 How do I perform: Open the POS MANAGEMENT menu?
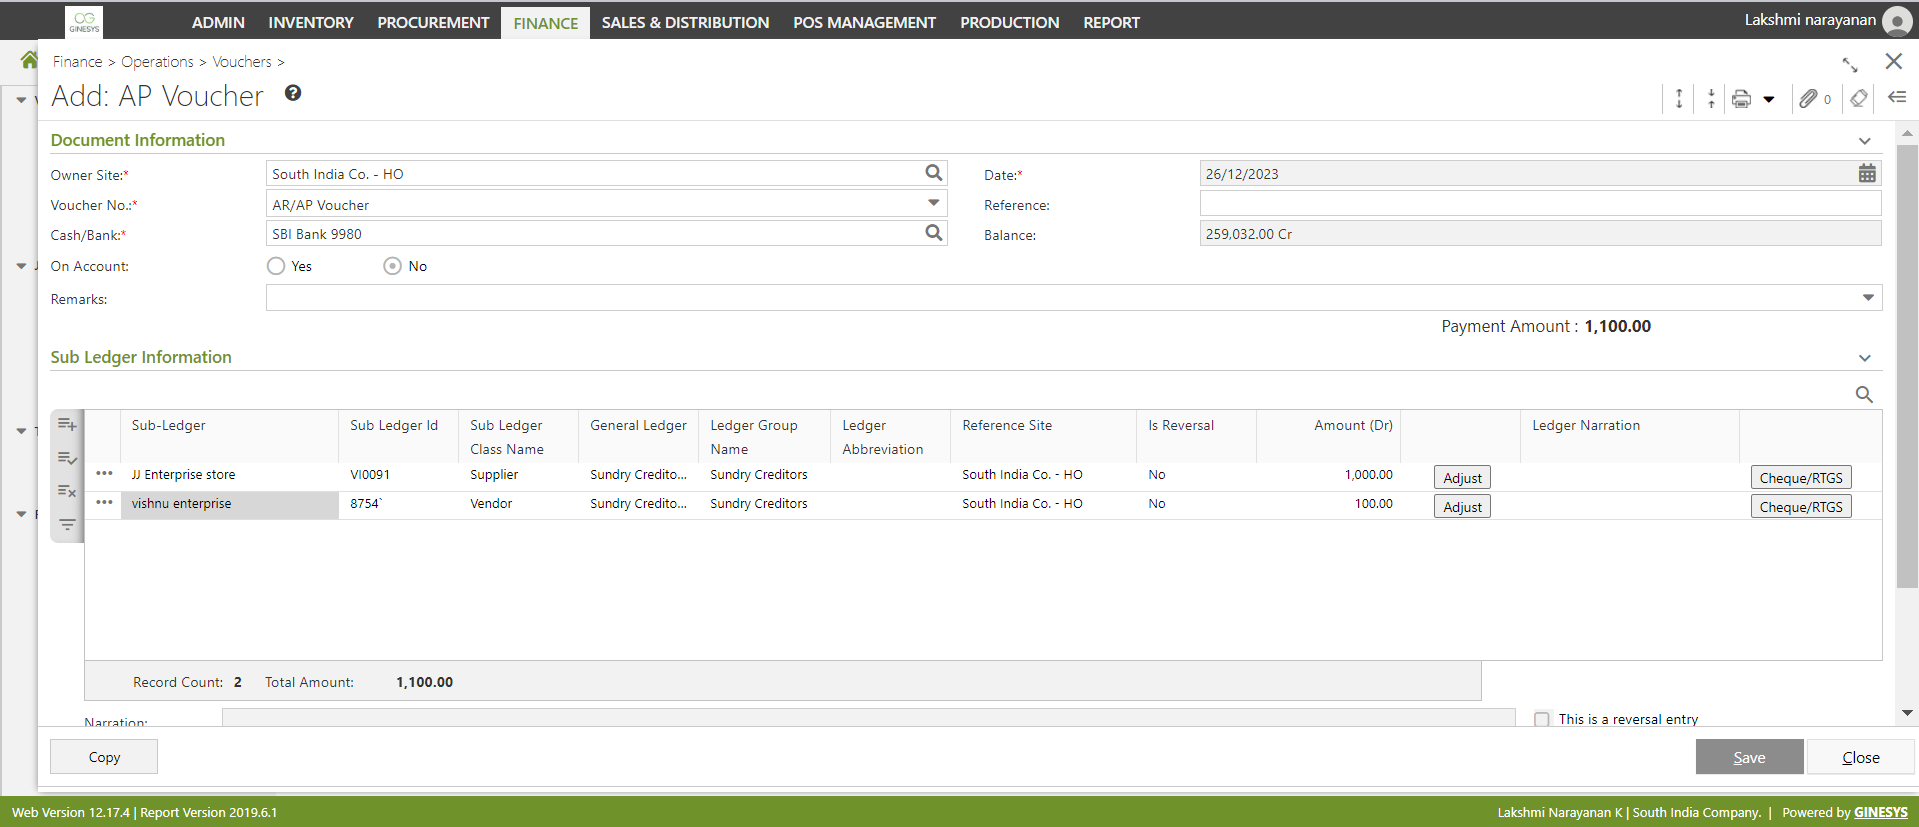click(864, 22)
